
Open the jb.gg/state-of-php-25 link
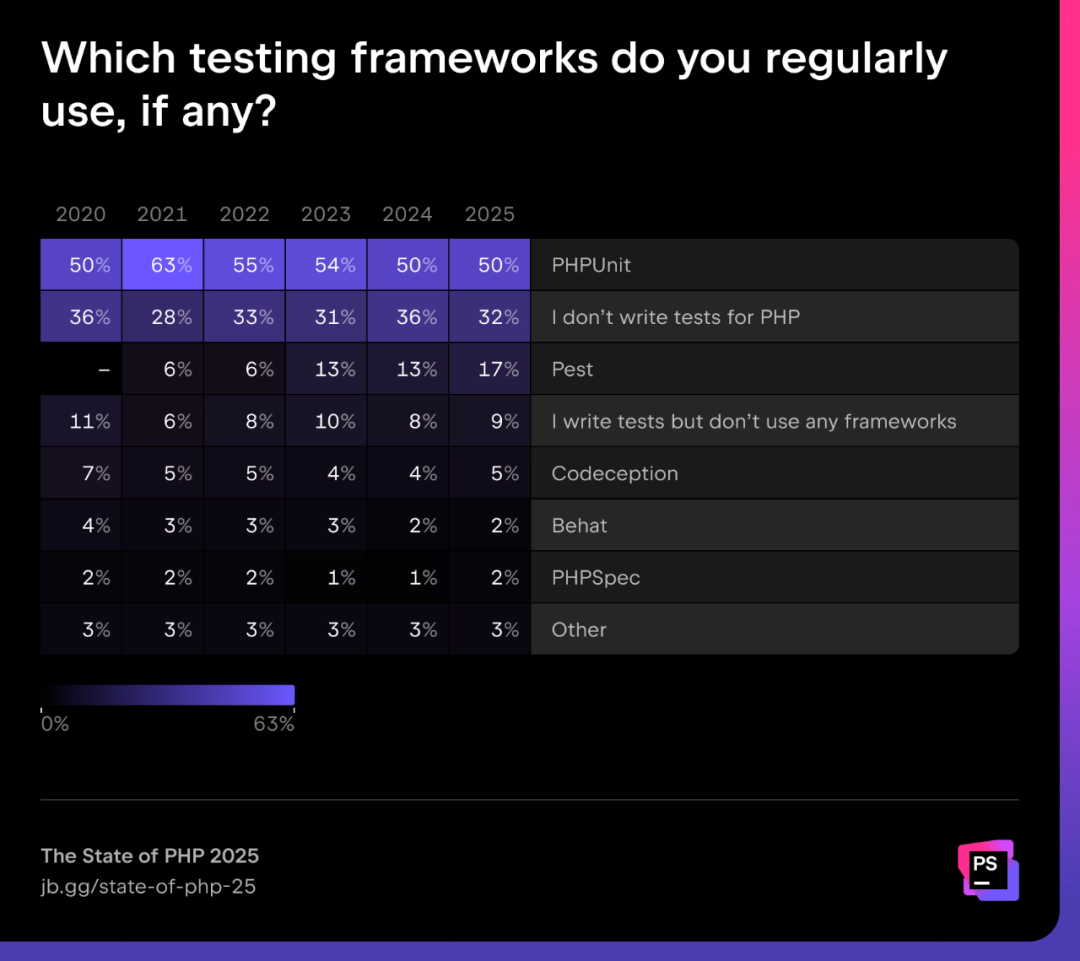[148, 886]
